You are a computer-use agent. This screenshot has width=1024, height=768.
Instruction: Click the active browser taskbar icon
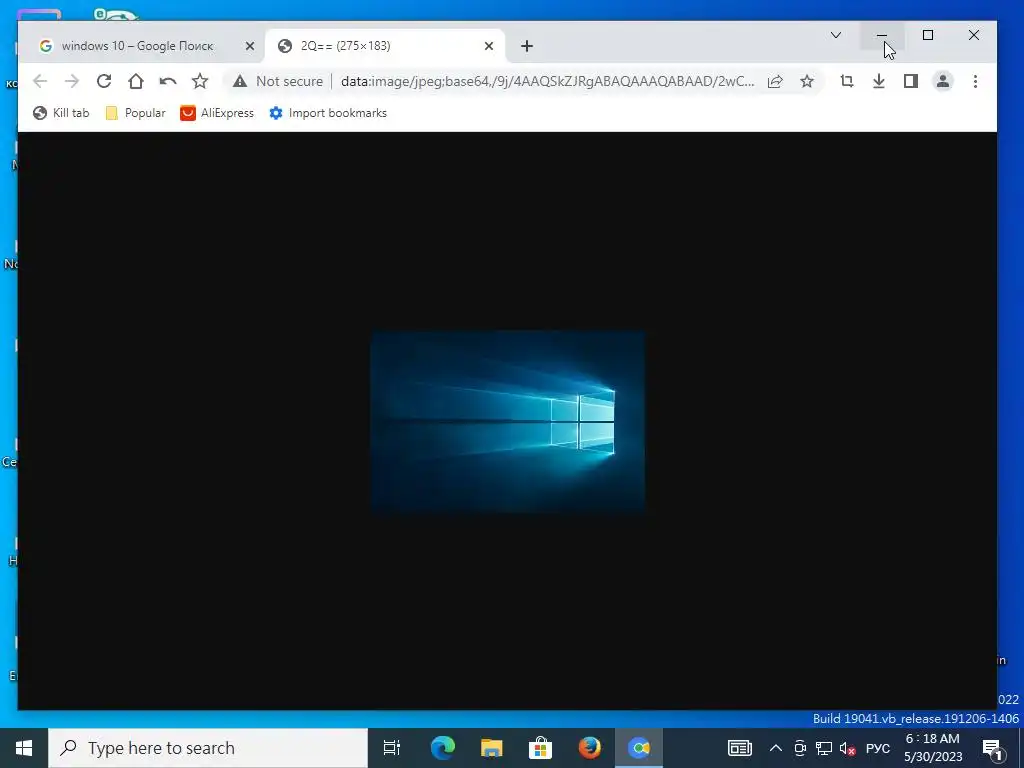pos(639,748)
